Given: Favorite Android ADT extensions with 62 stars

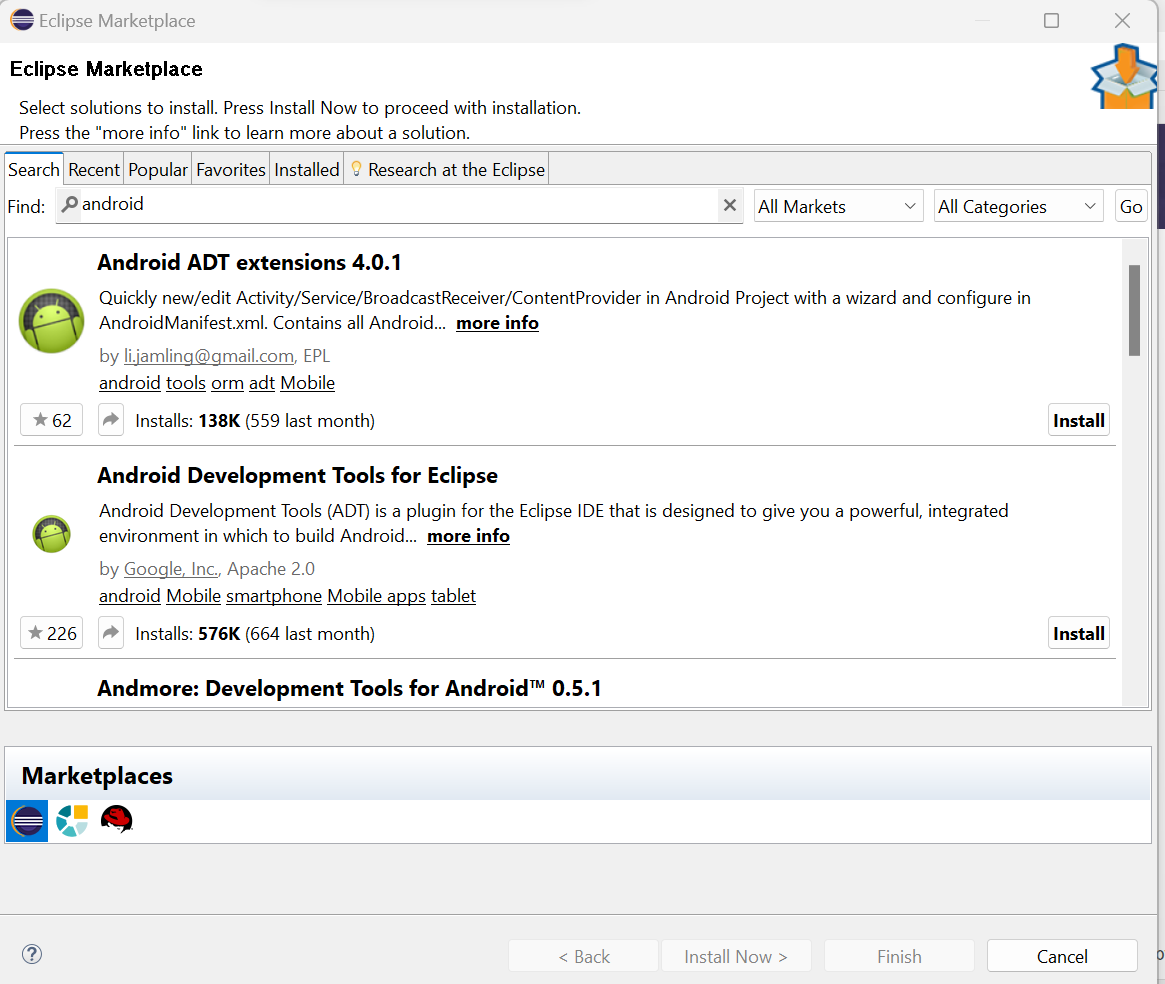Looking at the screenshot, I should 51,420.
